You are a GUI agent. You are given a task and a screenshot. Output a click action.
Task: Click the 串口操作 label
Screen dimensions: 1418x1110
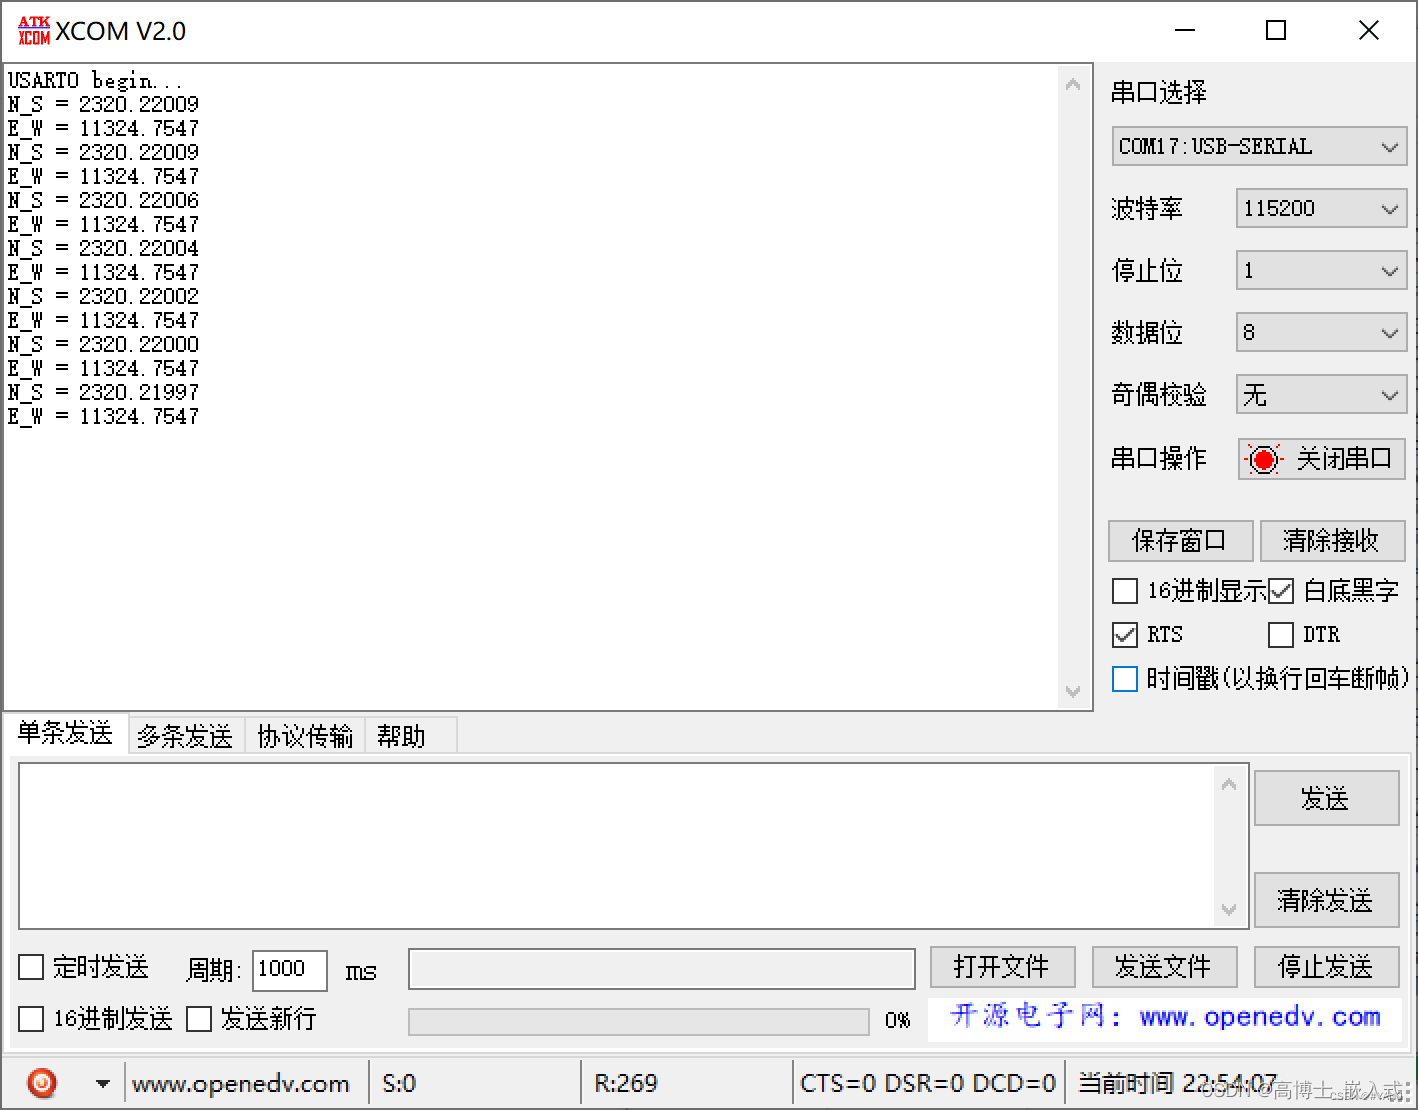(1159, 458)
